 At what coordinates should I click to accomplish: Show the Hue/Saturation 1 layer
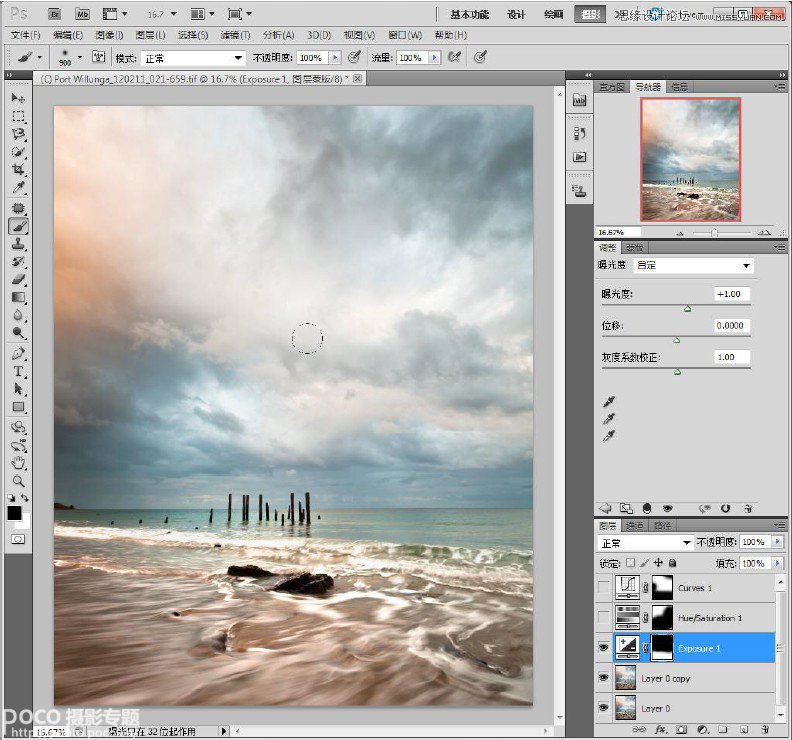pos(604,617)
